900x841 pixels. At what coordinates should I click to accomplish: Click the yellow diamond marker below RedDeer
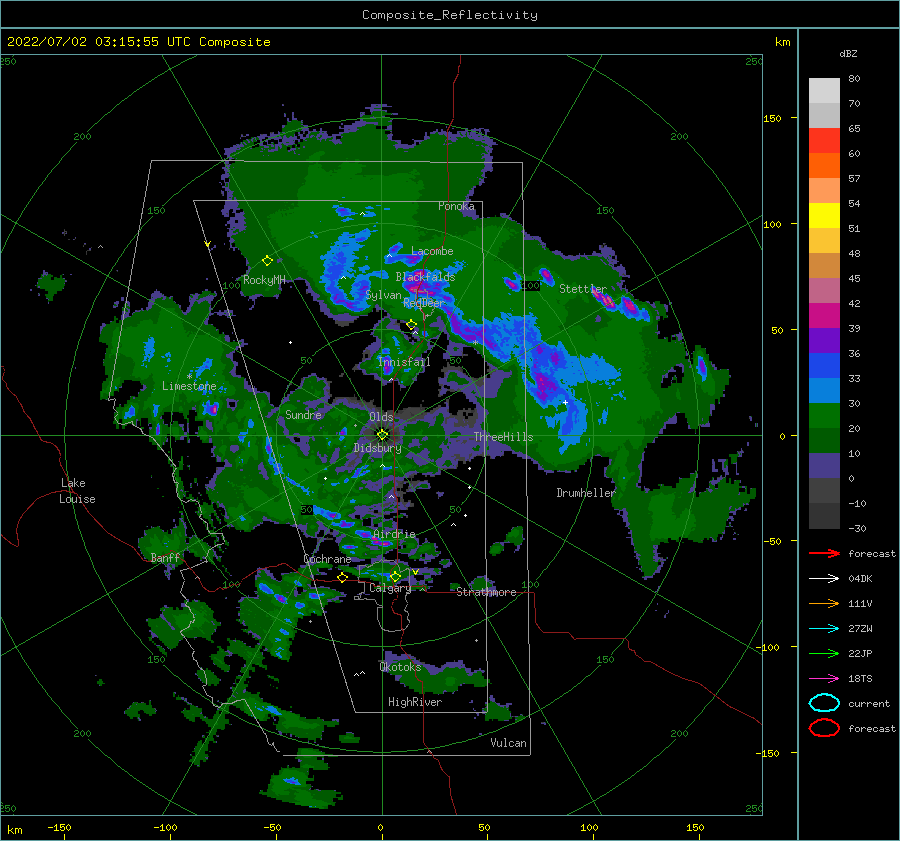(411, 325)
